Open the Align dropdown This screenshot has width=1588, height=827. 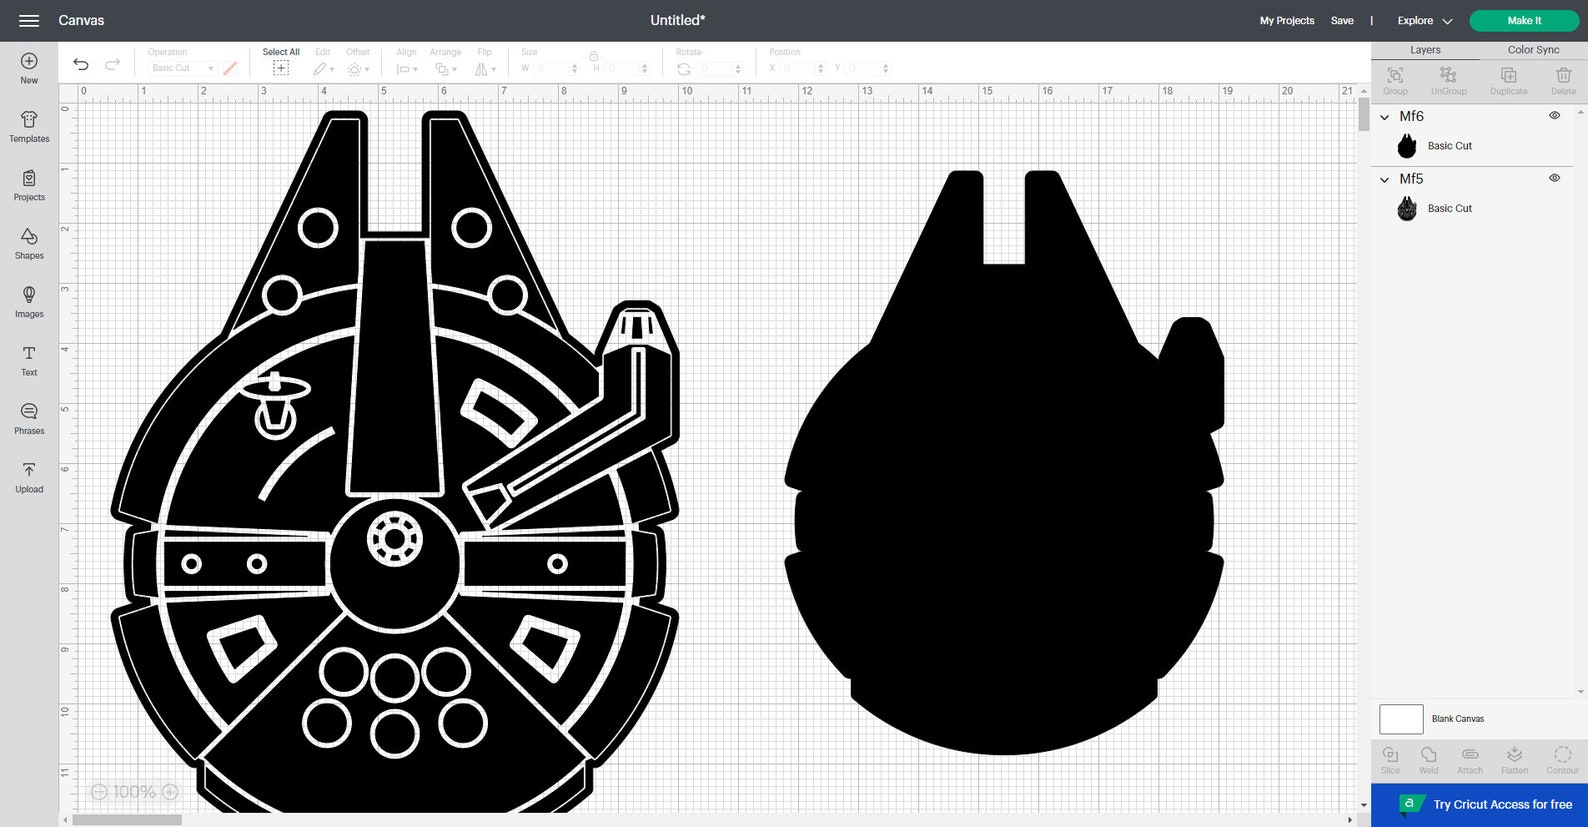406,69
